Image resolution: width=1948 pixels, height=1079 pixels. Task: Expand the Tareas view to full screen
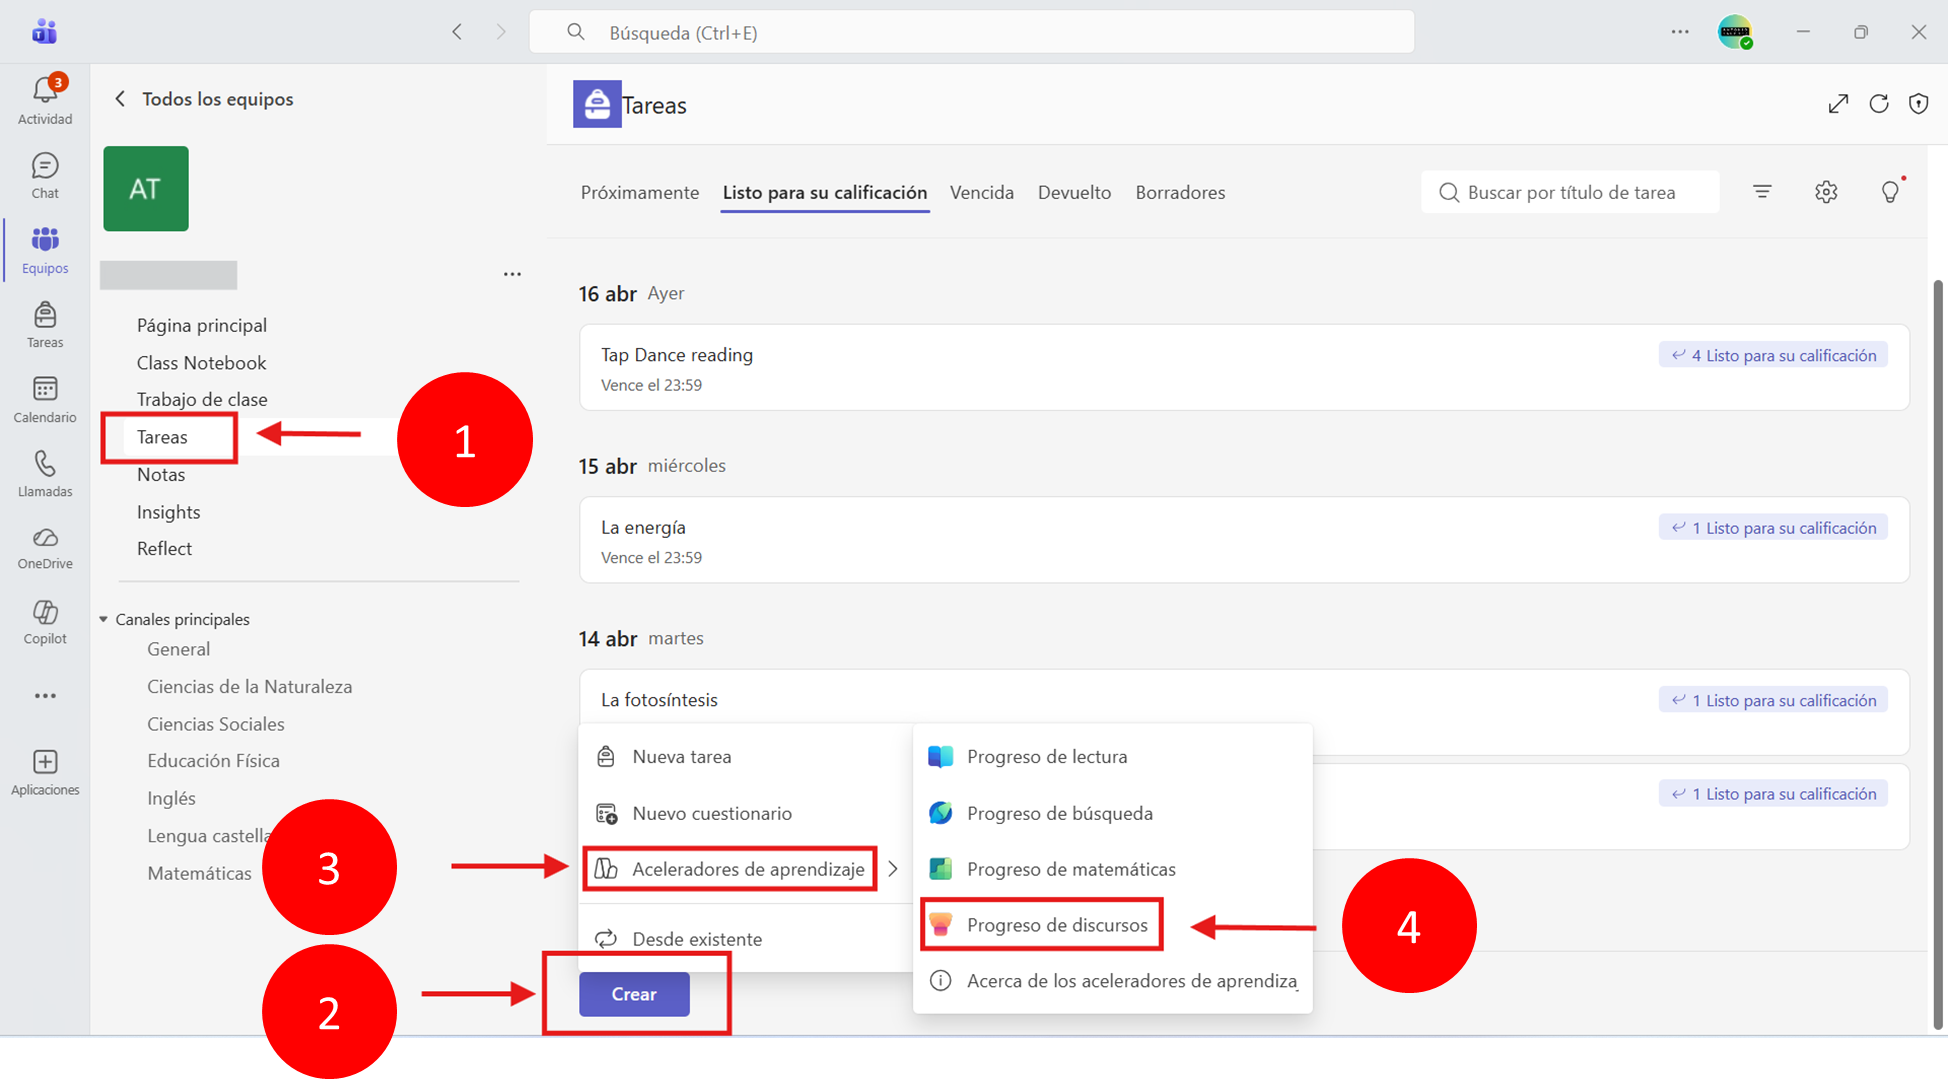pos(1838,104)
